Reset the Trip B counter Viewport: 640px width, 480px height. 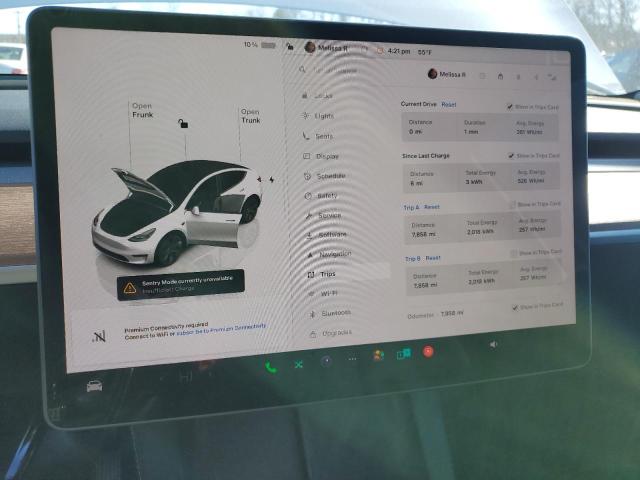point(433,258)
